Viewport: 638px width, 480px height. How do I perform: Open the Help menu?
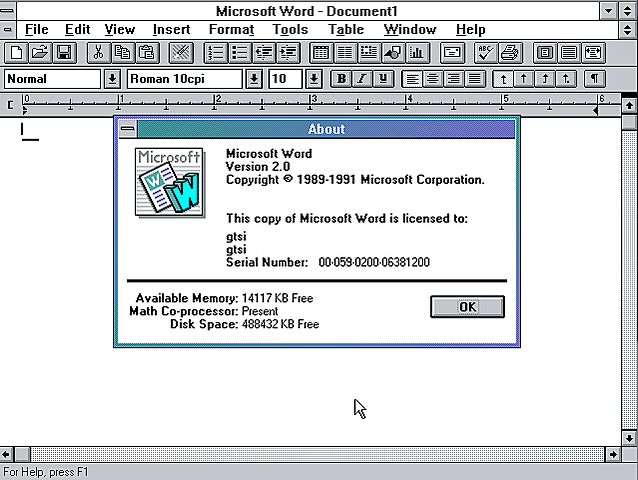click(470, 30)
